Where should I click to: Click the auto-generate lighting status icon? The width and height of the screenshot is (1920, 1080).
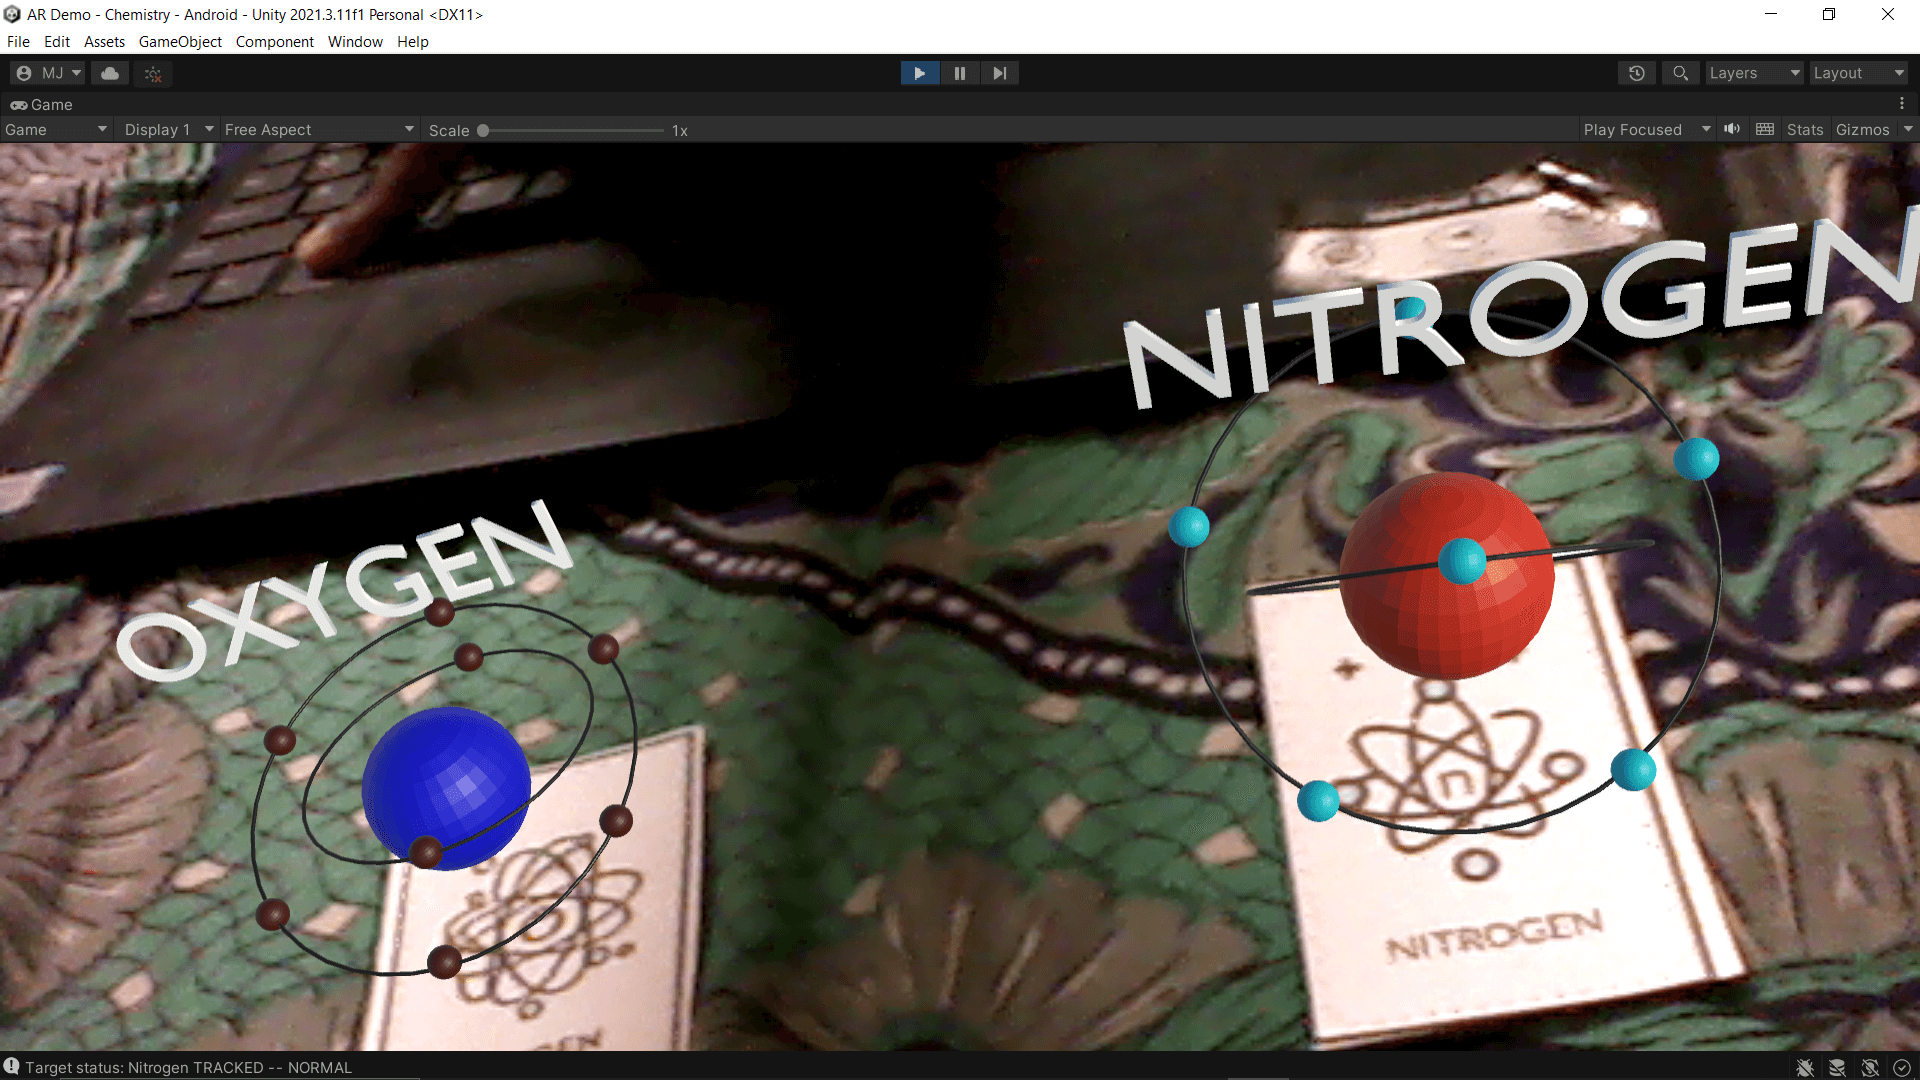pyautogui.click(x=1870, y=1068)
